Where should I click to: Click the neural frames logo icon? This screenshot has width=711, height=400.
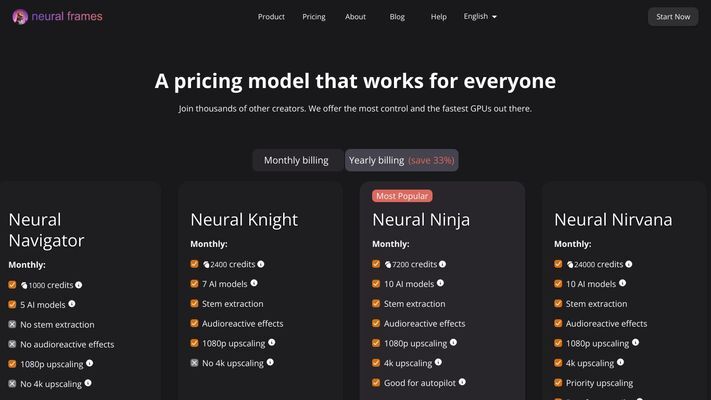click(x=20, y=17)
